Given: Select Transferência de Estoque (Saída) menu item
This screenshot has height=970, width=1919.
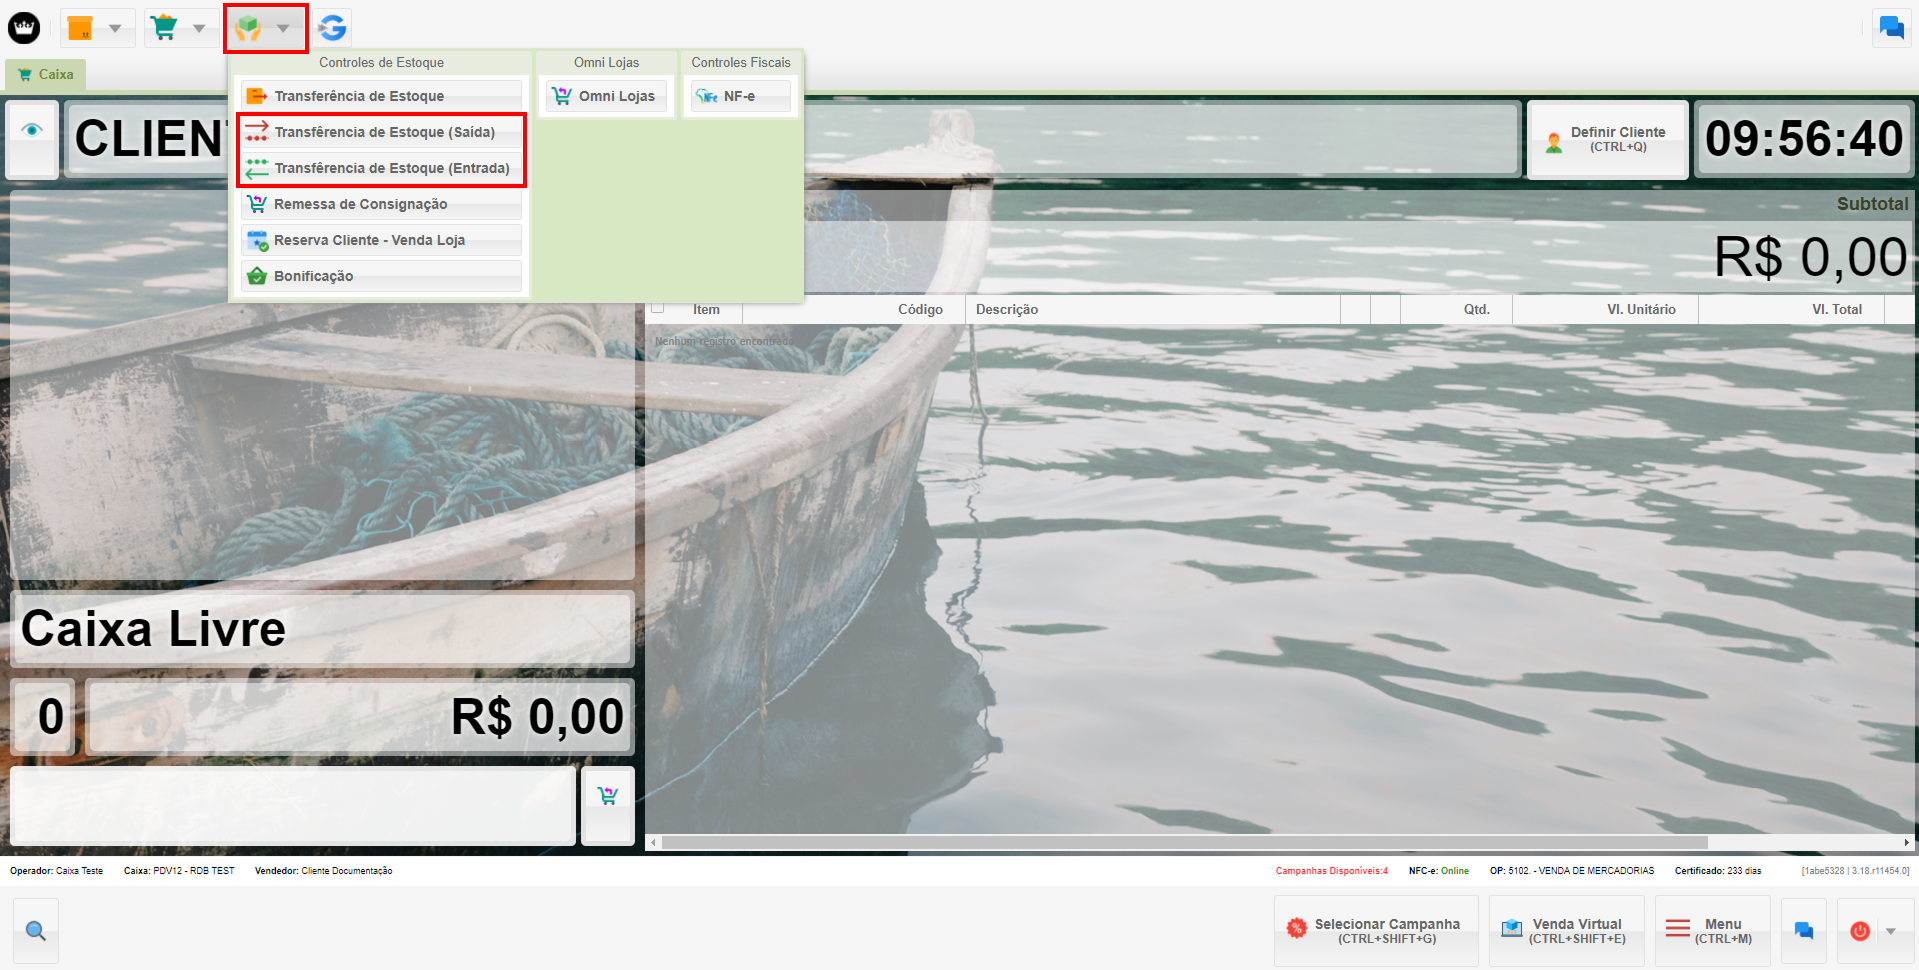Looking at the screenshot, I should 382,132.
